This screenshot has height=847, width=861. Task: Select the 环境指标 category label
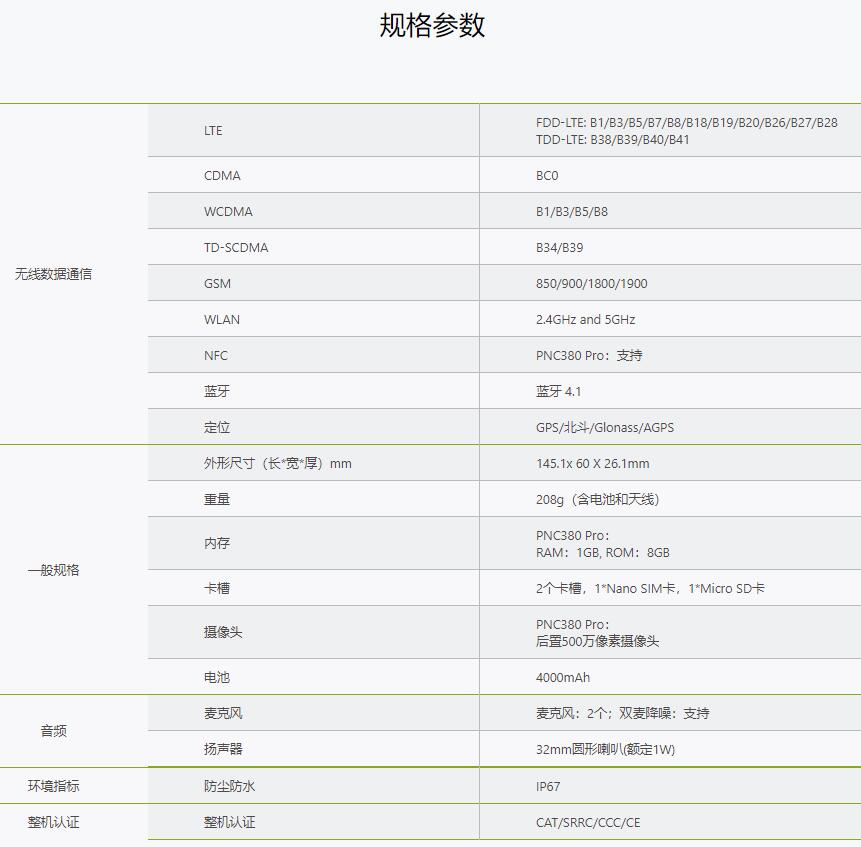[x=53, y=786]
